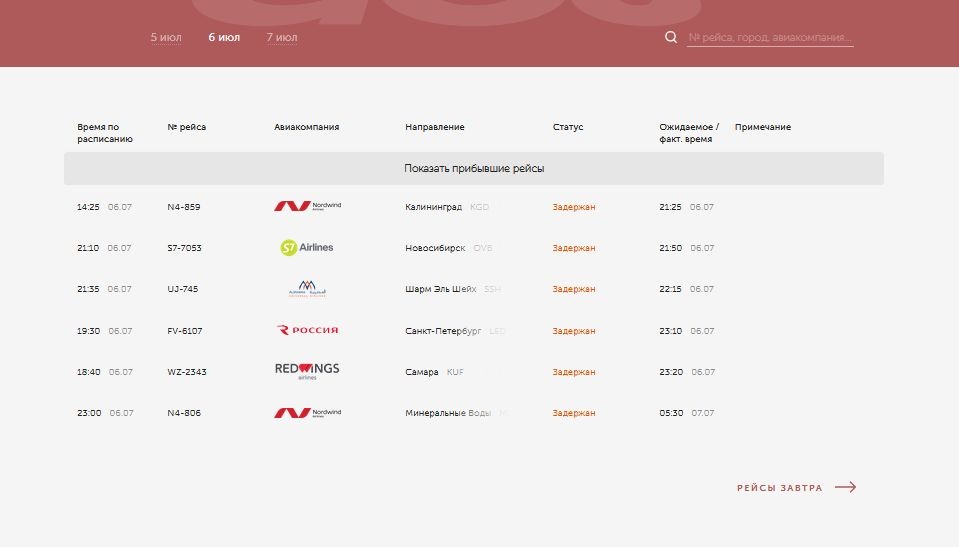
Task: Click the magnifying glass search icon
Action: pos(671,37)
